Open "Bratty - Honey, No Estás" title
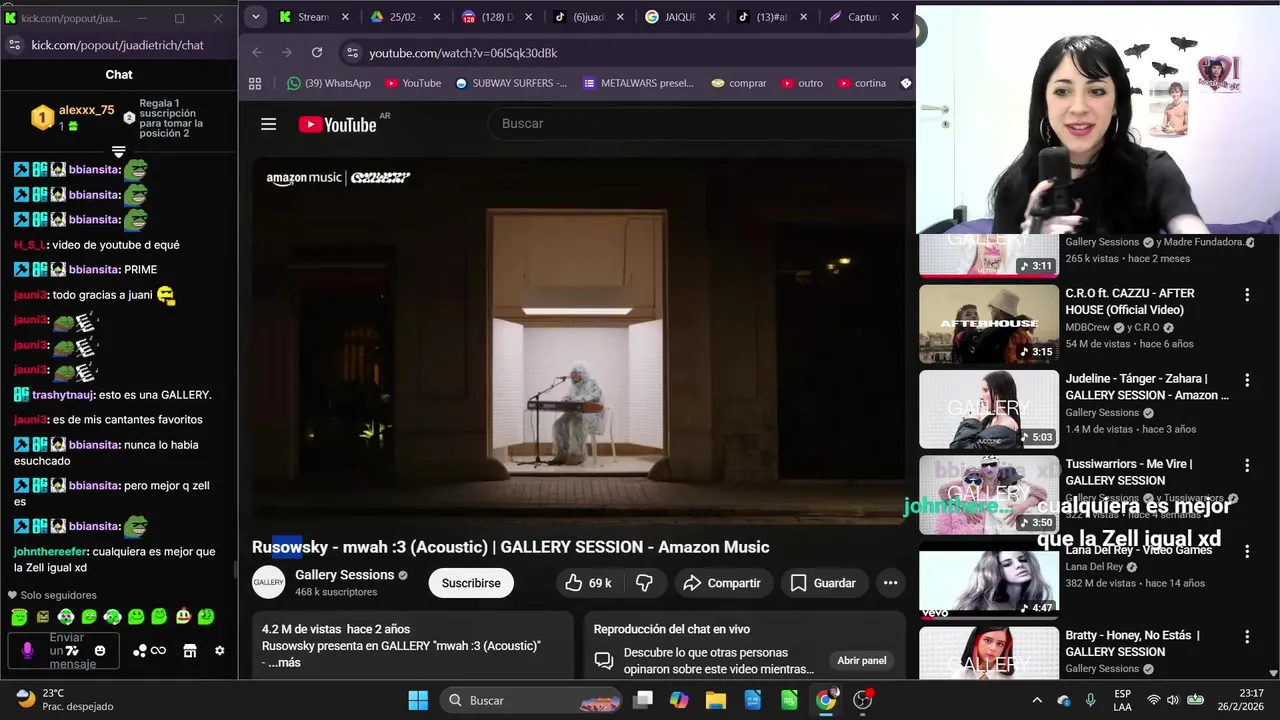The width and height of the screenshot is (1280, 720). [x=1133, y=643]
